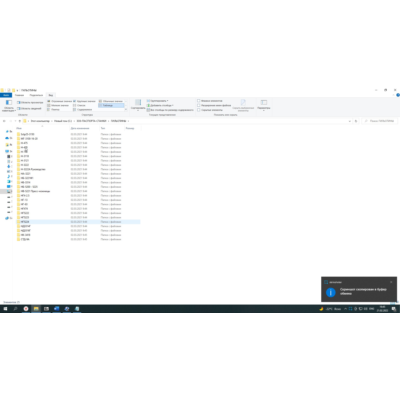The image size is (400, 400).
Task: Switch to the Home (Главная) ribbon tab
Action: tap(19, 95)
